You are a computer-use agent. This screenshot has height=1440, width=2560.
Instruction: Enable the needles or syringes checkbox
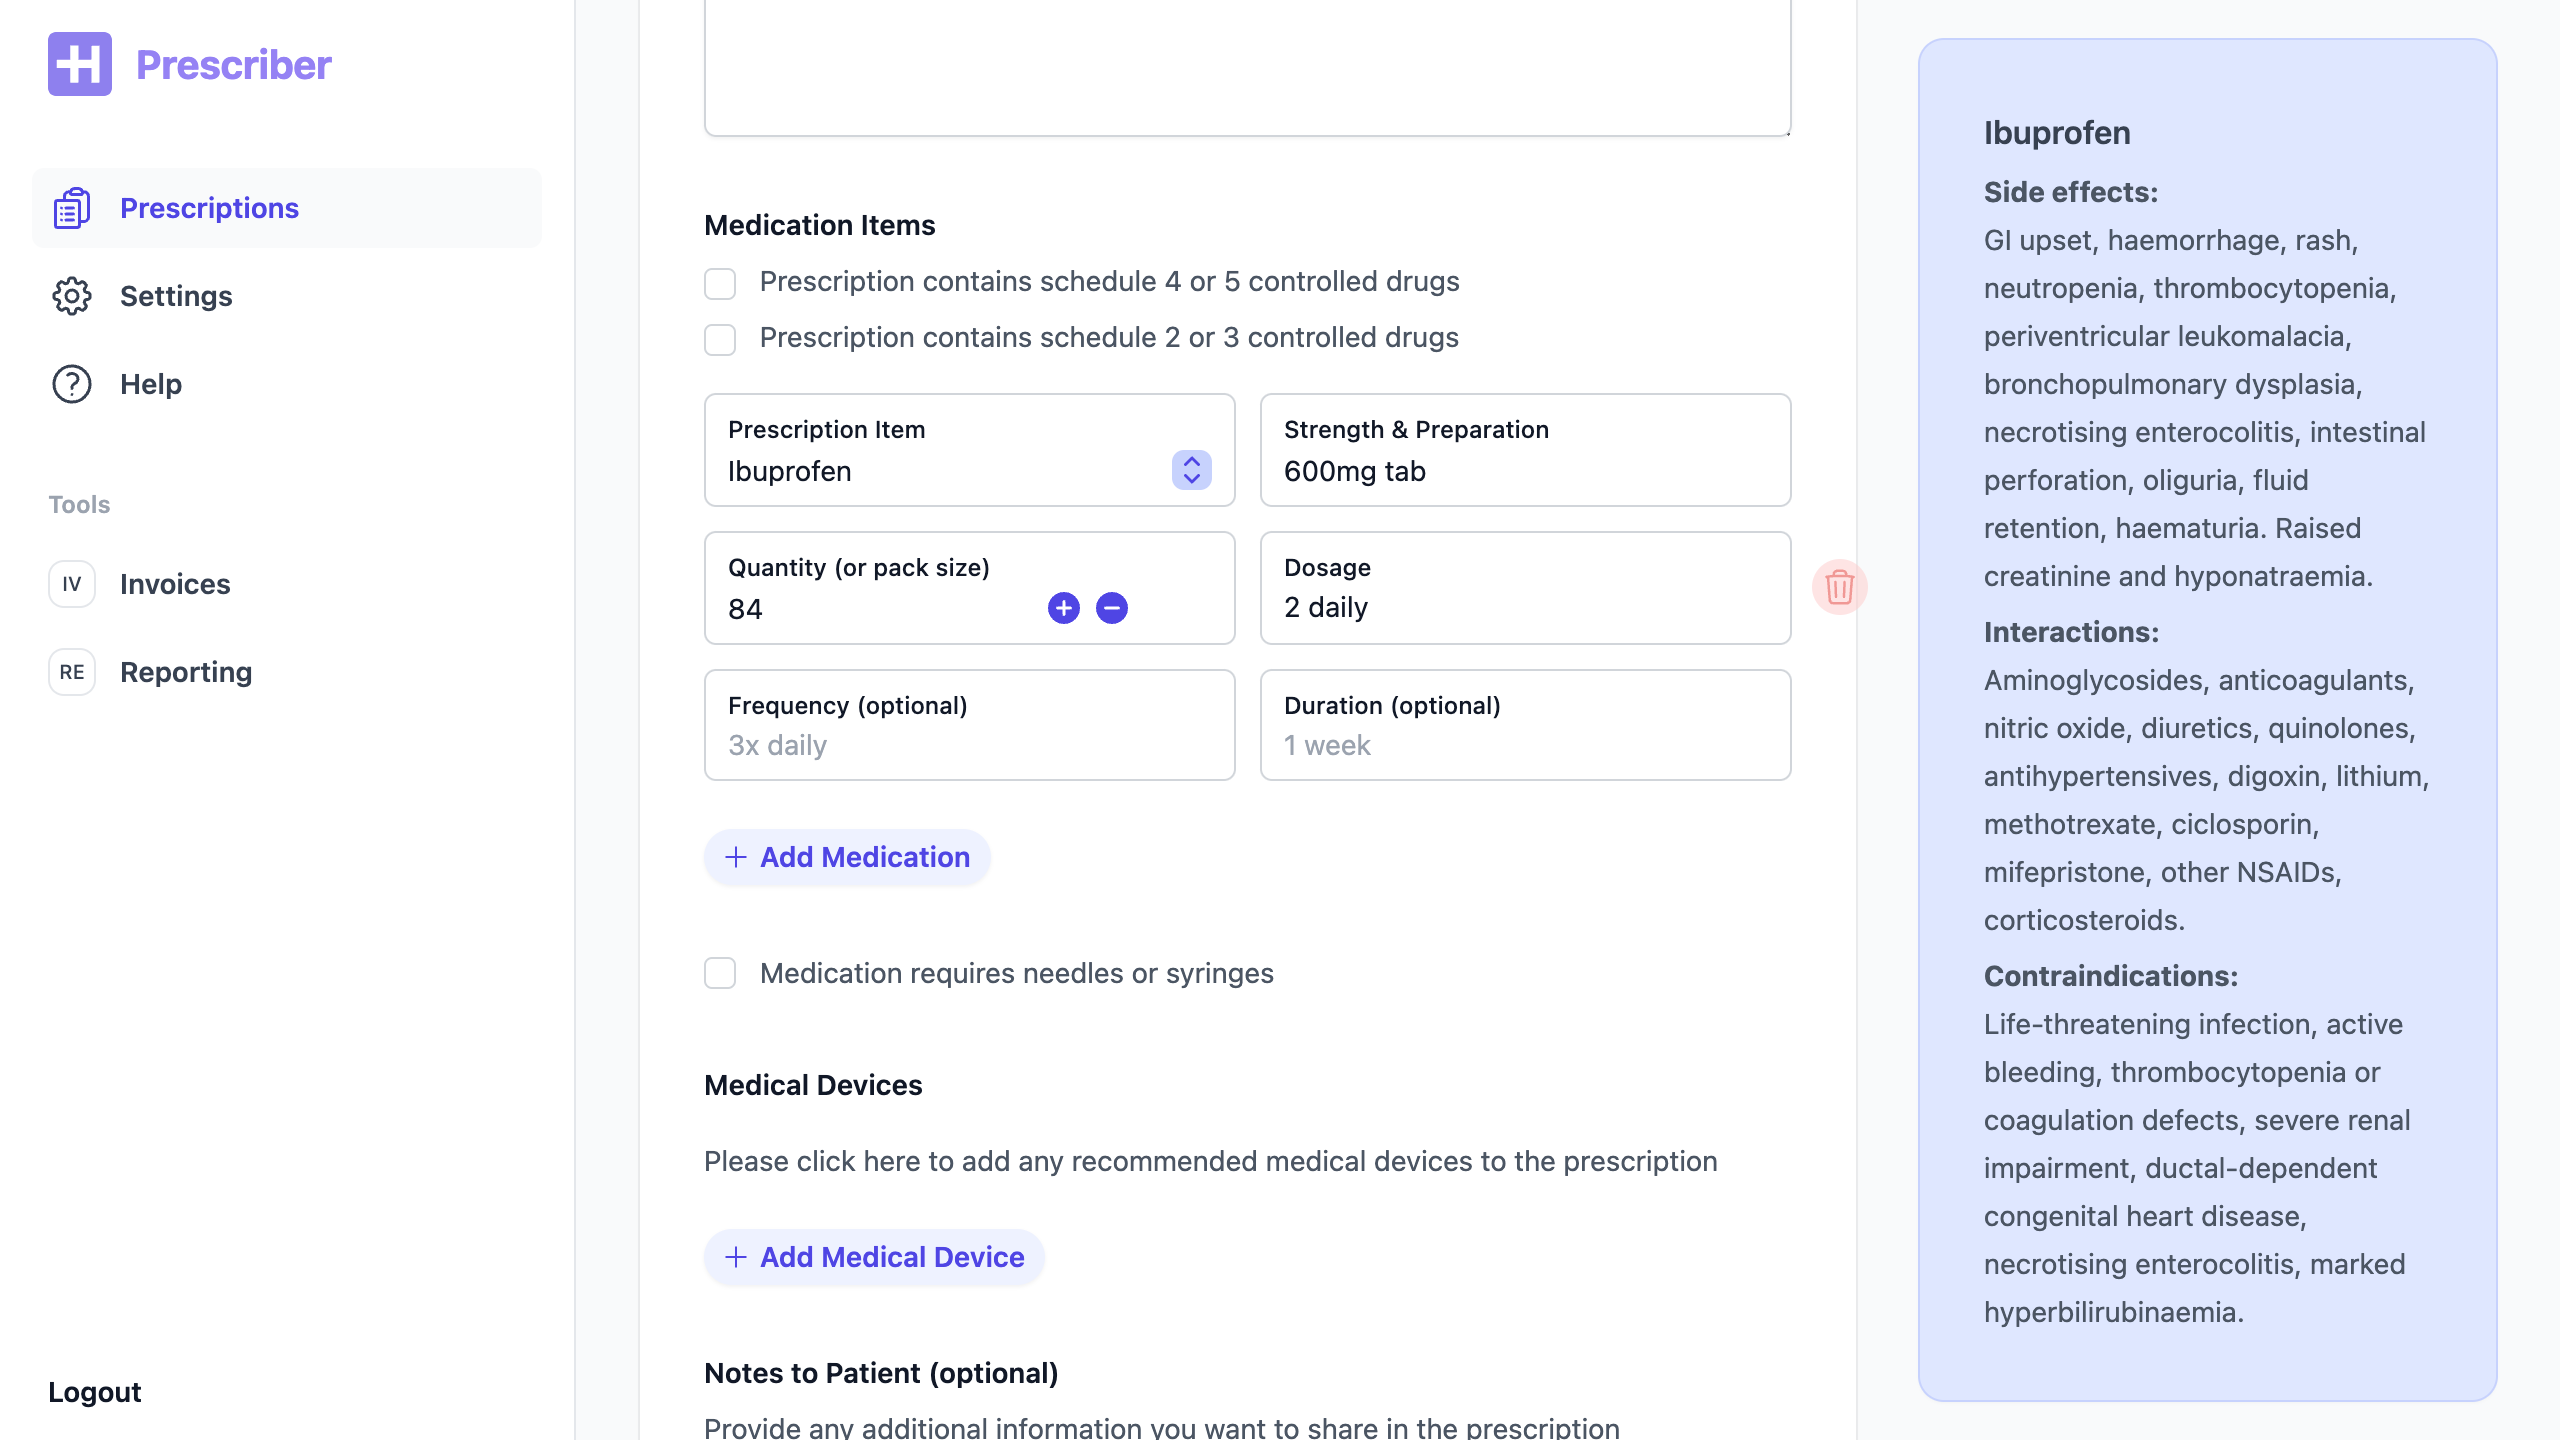click(720, 973)
